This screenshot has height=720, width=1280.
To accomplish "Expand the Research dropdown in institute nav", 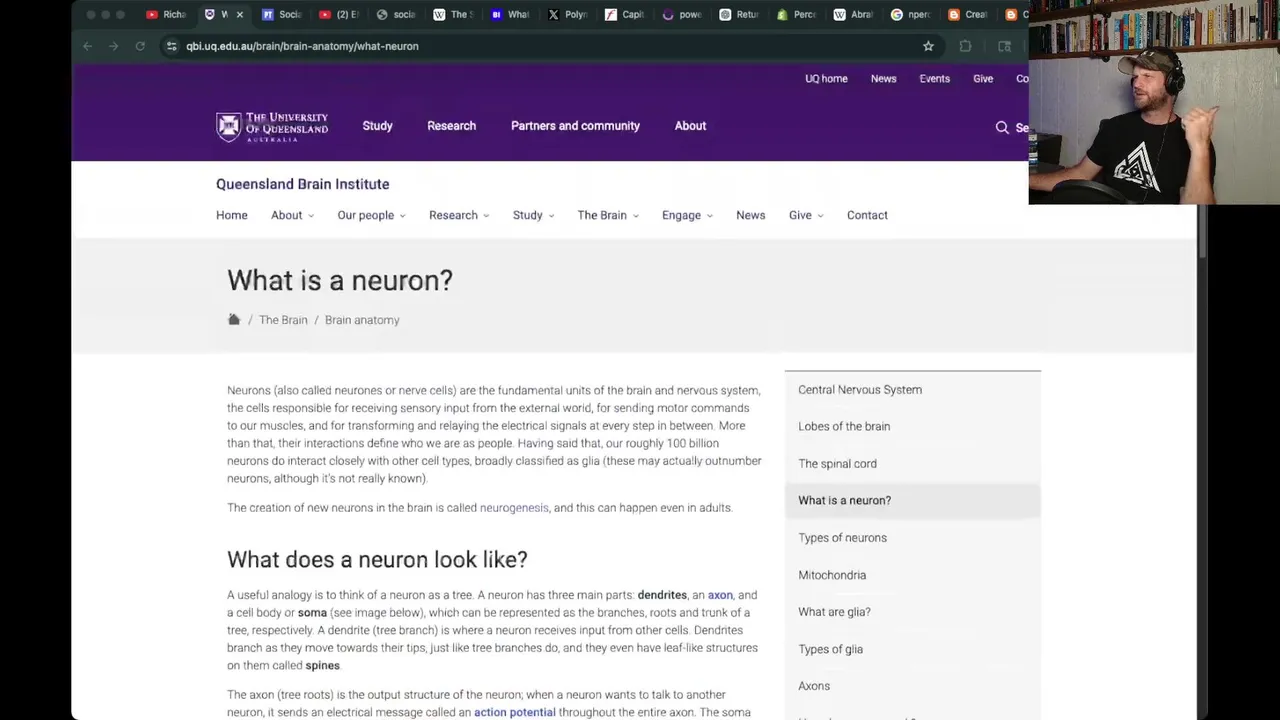I will pyautogui.click(x=459, y=215).
